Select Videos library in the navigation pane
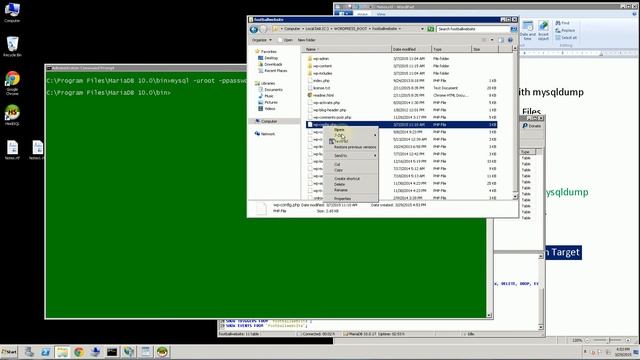Screen dimensions: 640x360 [x=267, y=109]
